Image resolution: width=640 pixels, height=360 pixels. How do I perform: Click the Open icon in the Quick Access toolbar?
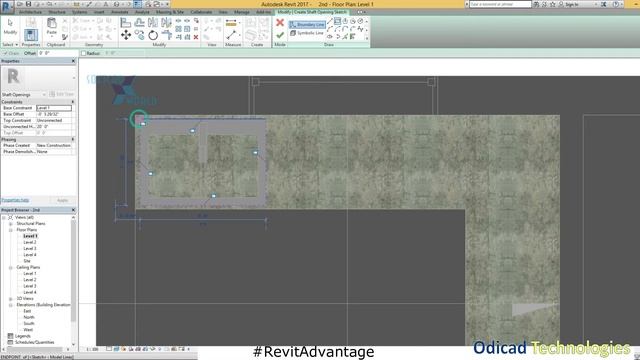(20, 4)
